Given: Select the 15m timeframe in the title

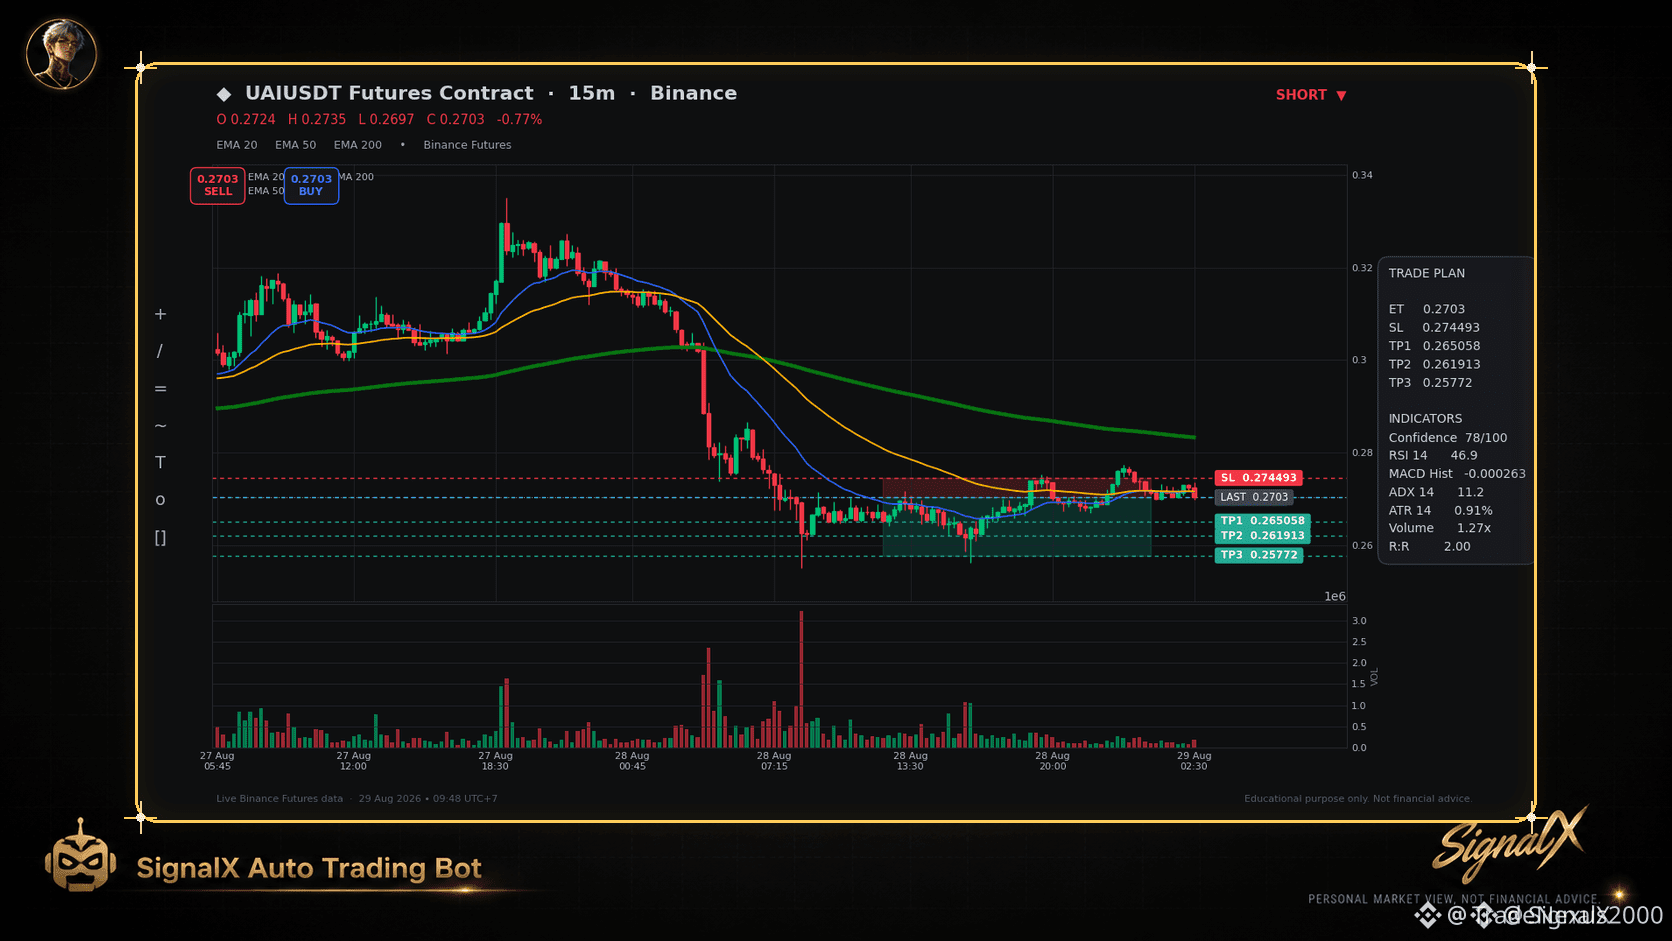Looking at the screenshot, I should click(x=592, y=93).
